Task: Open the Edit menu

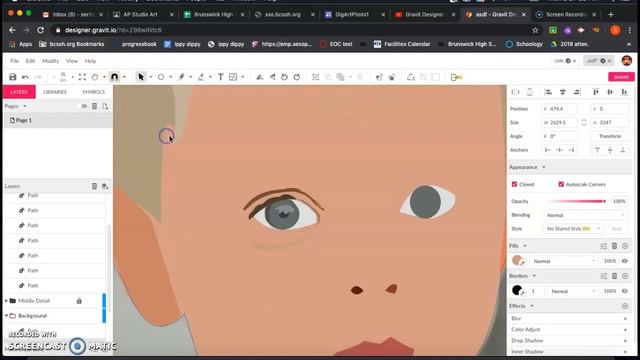Action: pyautogui.click(x=30, y=61)
